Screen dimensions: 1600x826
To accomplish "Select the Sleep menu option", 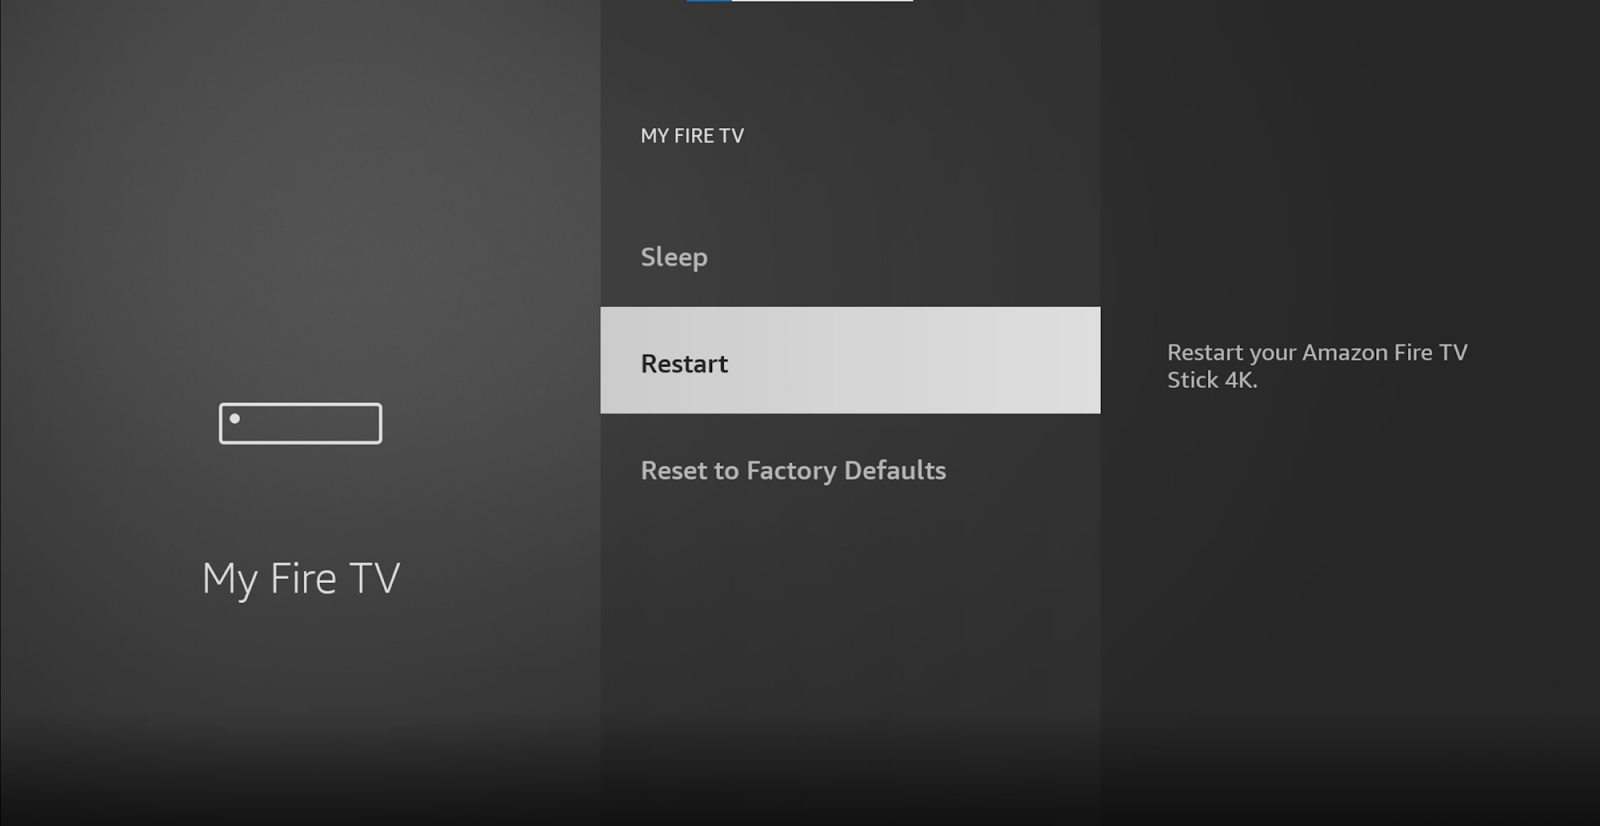I will tap(850, 256).
